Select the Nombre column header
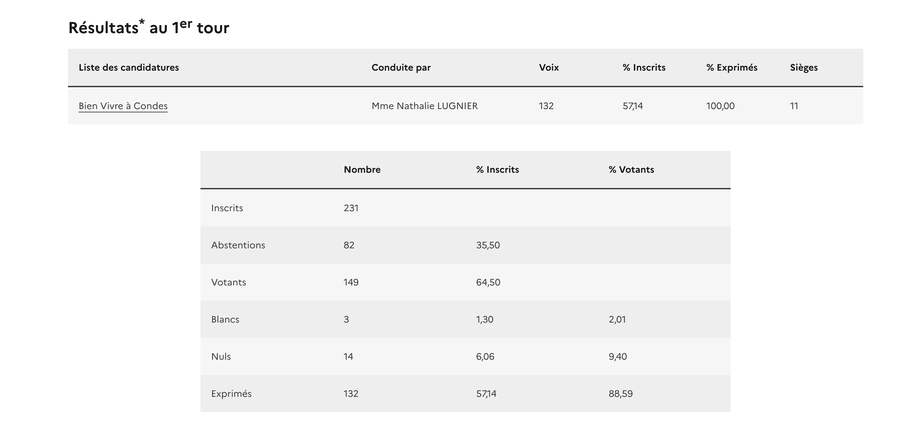900x429 pixels. point(362,170)
